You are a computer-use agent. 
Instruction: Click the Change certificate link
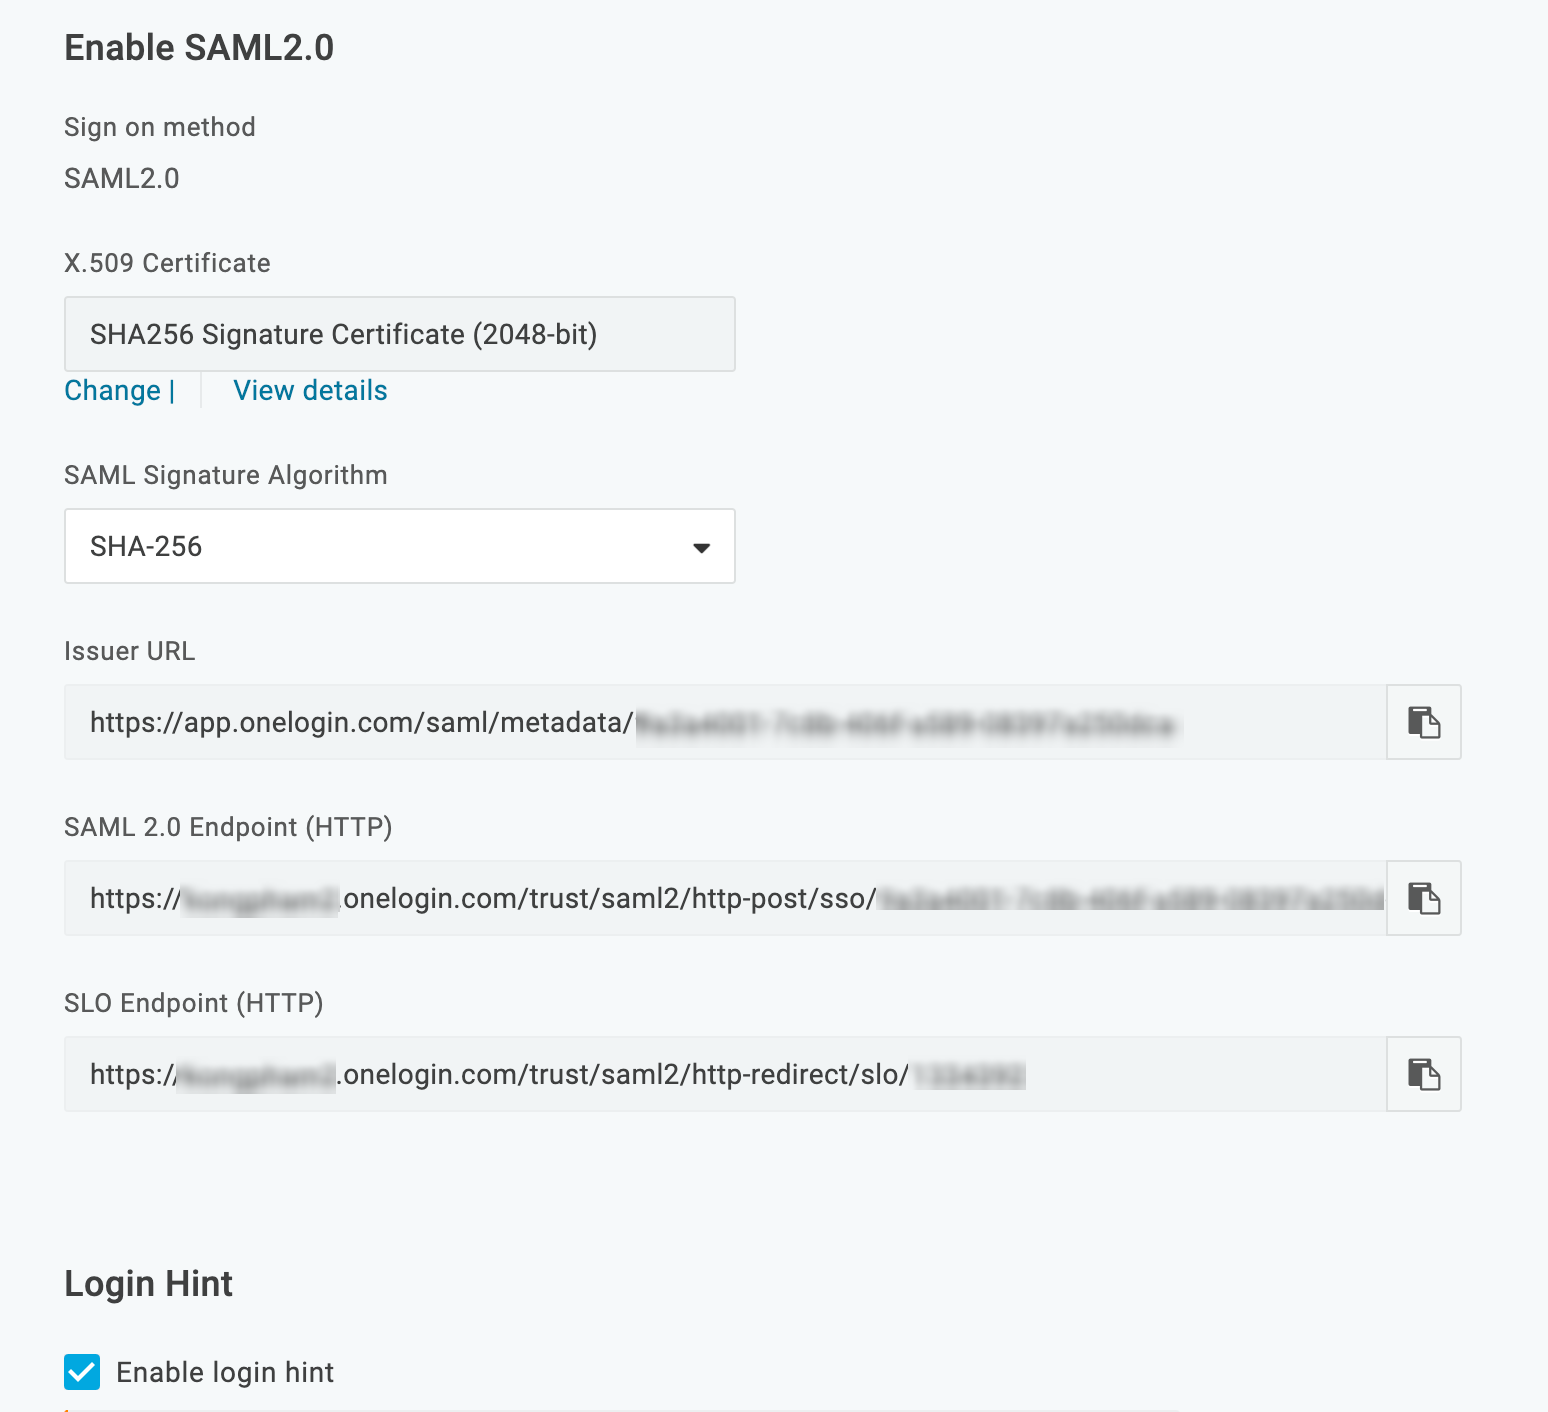click(x=112, y=390)
